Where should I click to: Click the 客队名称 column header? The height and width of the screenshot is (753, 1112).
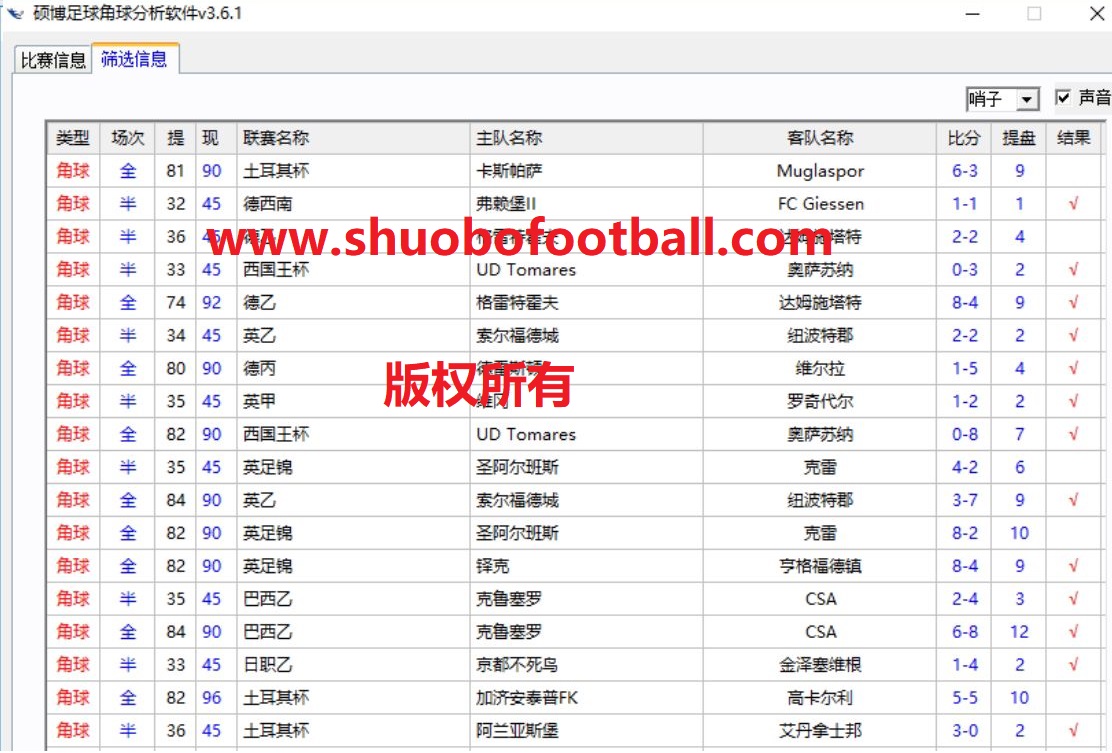point(820,138)
